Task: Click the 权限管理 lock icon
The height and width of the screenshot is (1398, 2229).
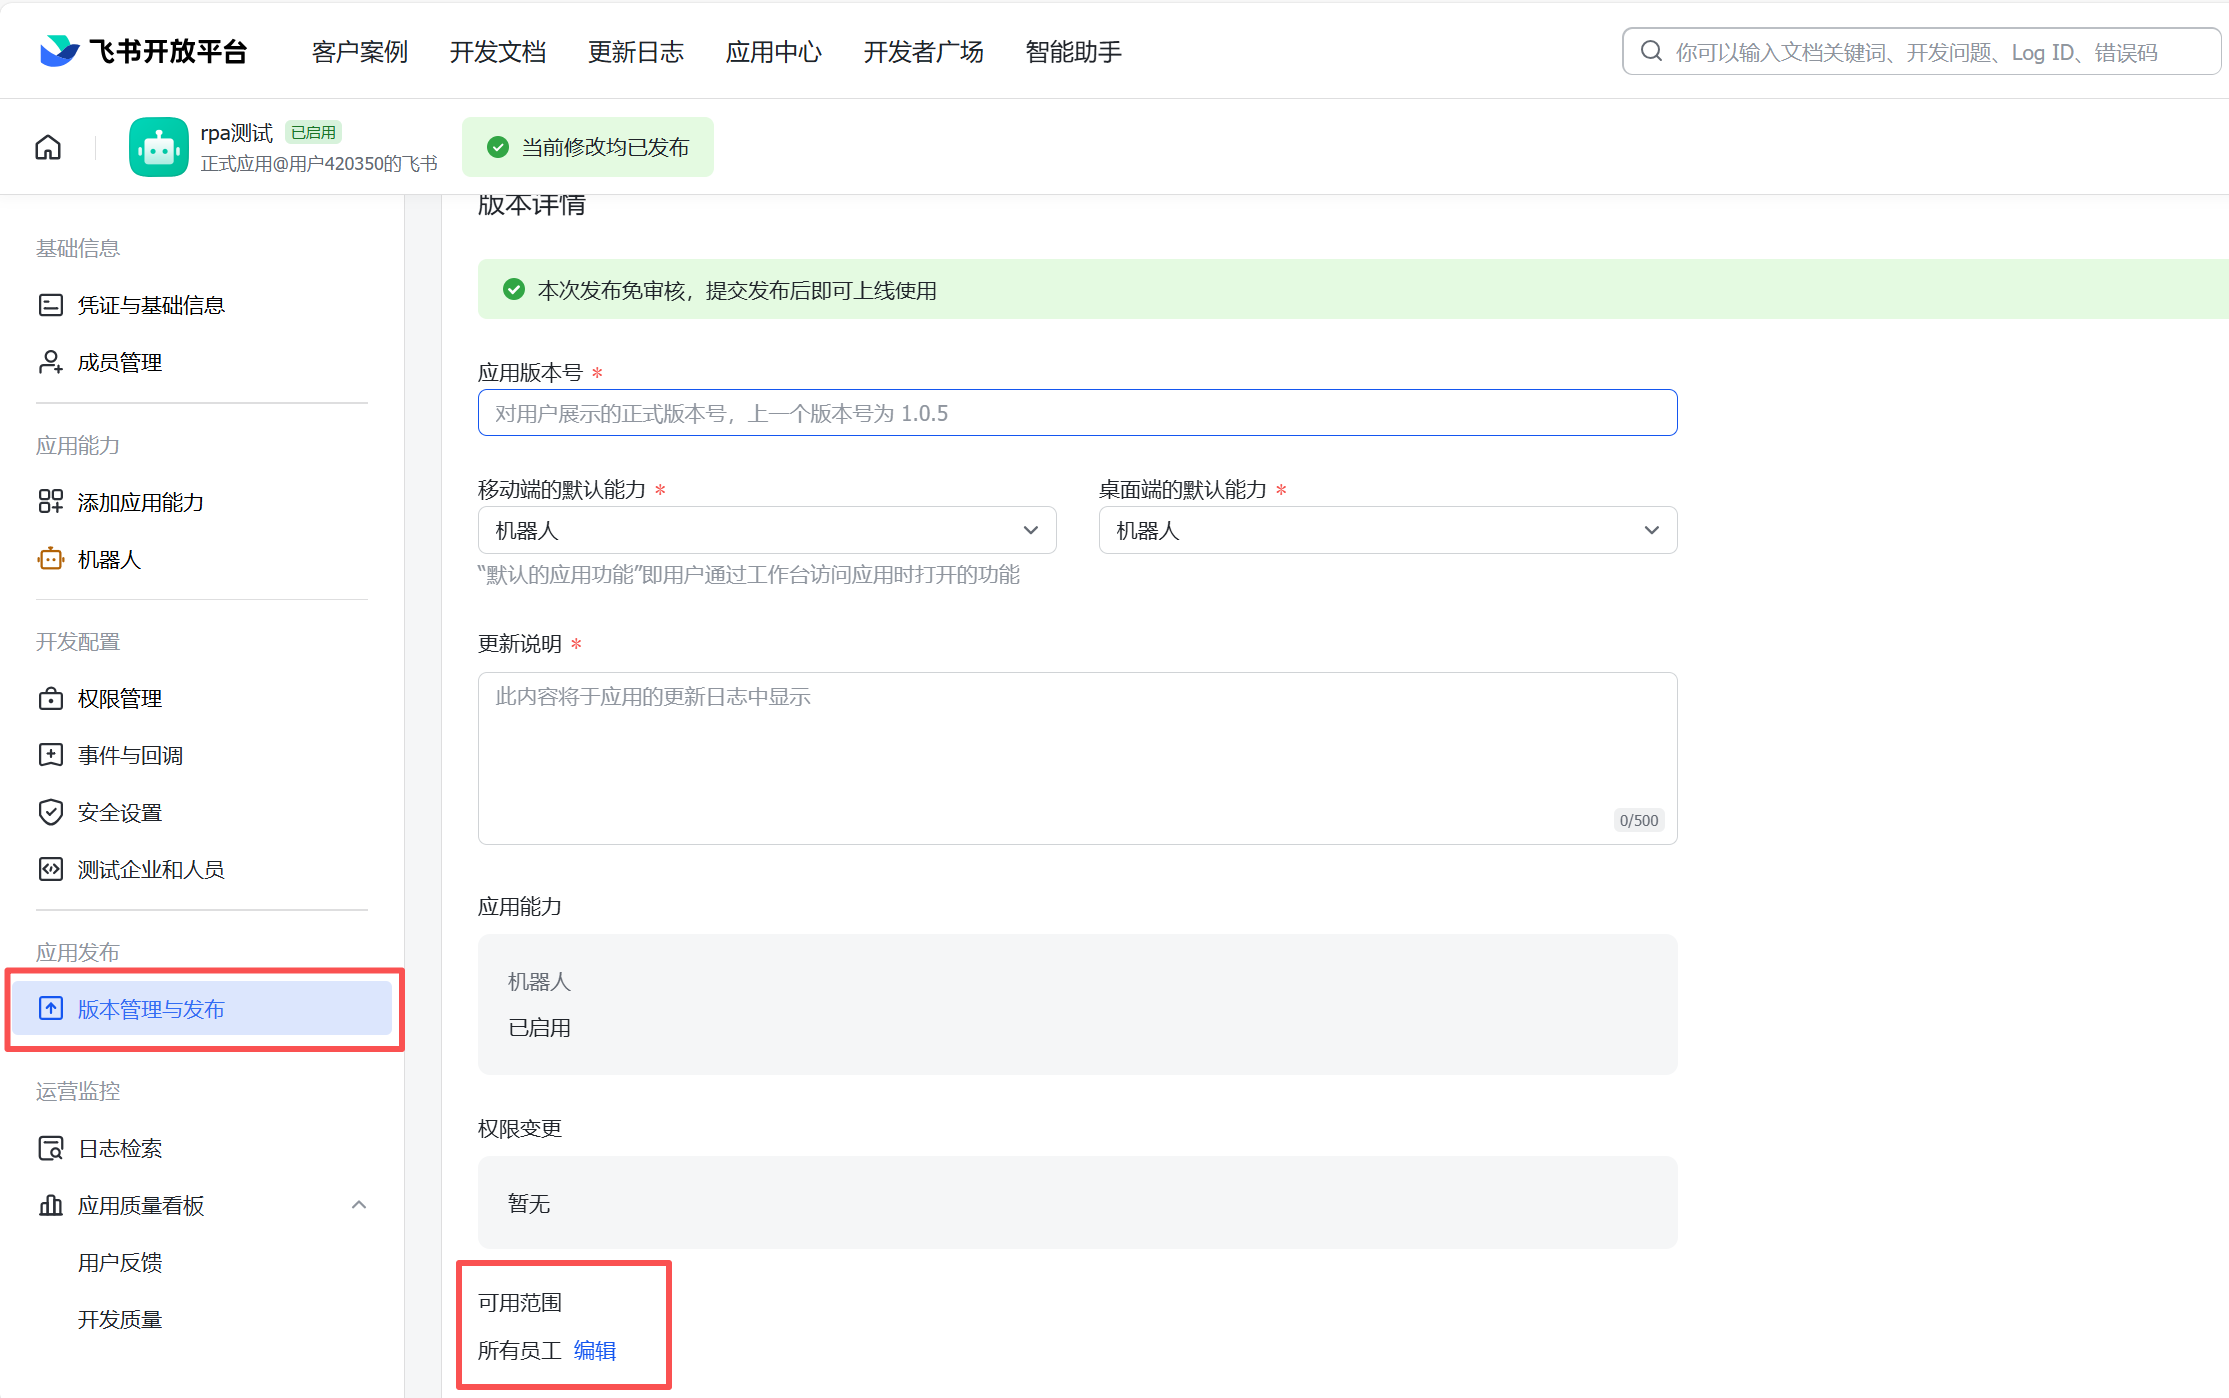Action: pos(50,698)
